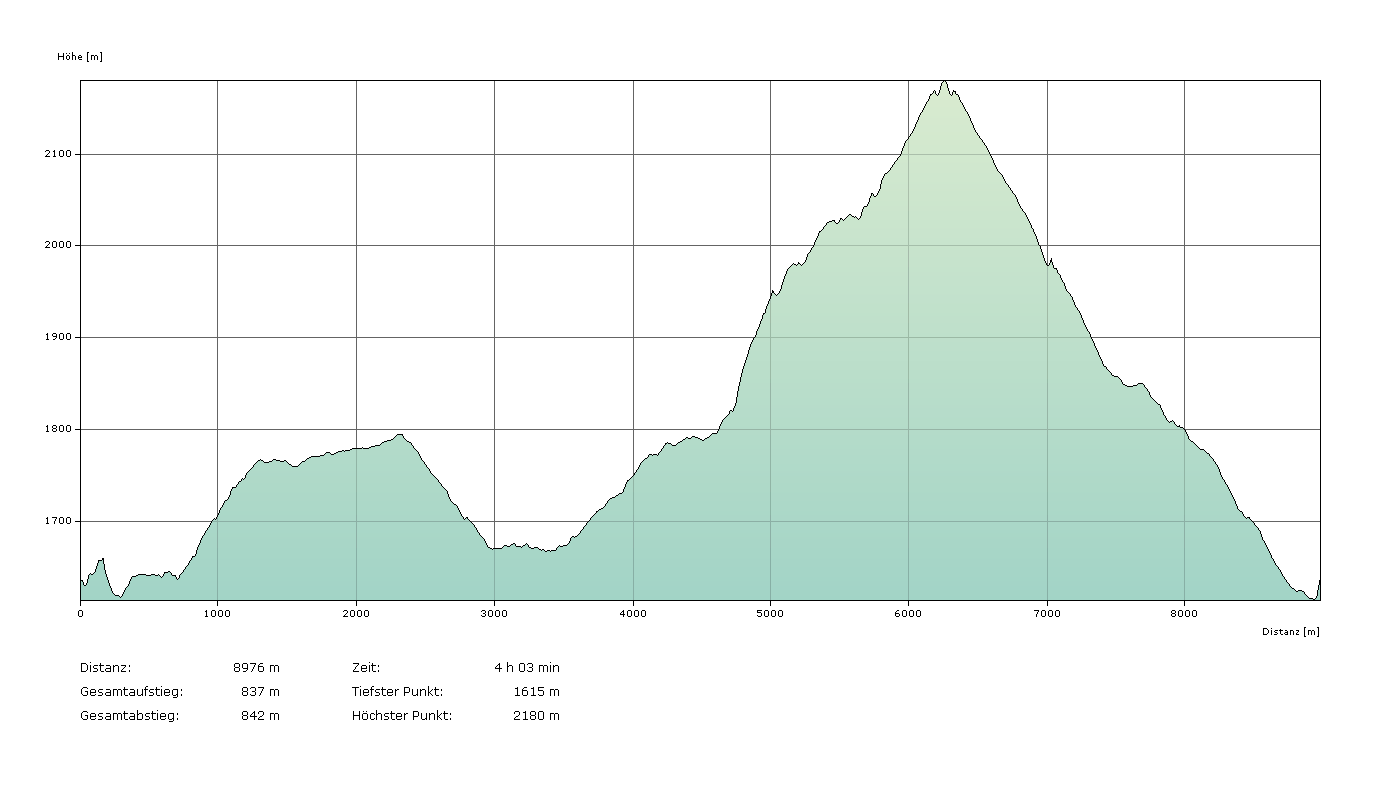Click the summit peak of the elevation profile
The width and height of the screenshot is (1400, 800).
944,82
